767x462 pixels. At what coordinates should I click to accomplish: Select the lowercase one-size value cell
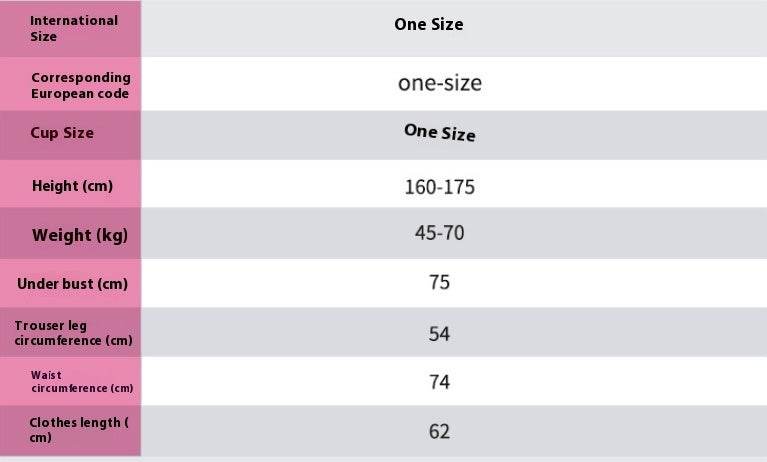pyautogui.click(x=439, y=83)
